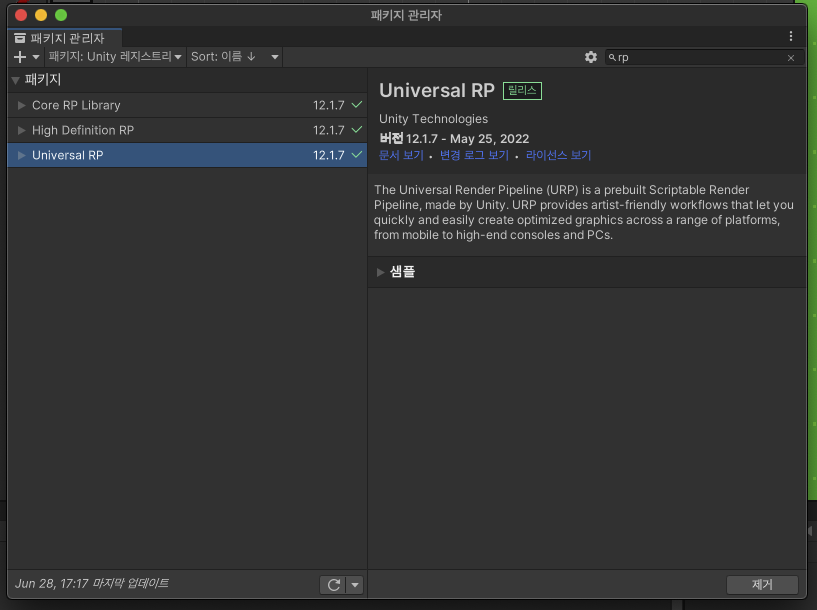Click the Jun 28, 17:17 마지막 업데이트 status
The height and width of the screenshot is (610, 817).
pos(92,583)
